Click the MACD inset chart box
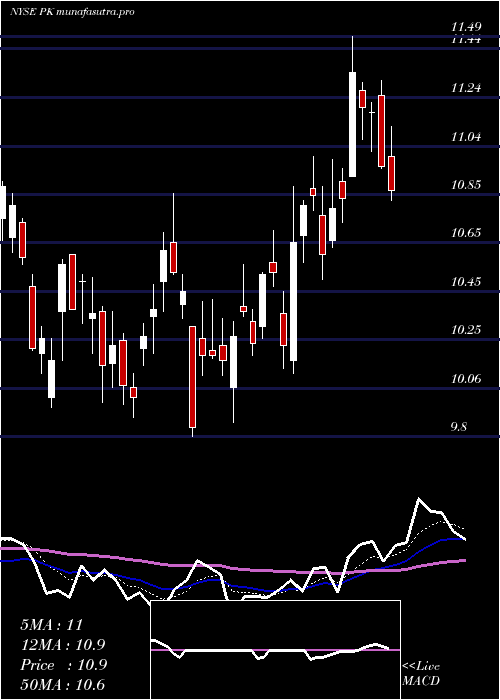The width and height of the screenshot is (500, 700). pos(275,650)
